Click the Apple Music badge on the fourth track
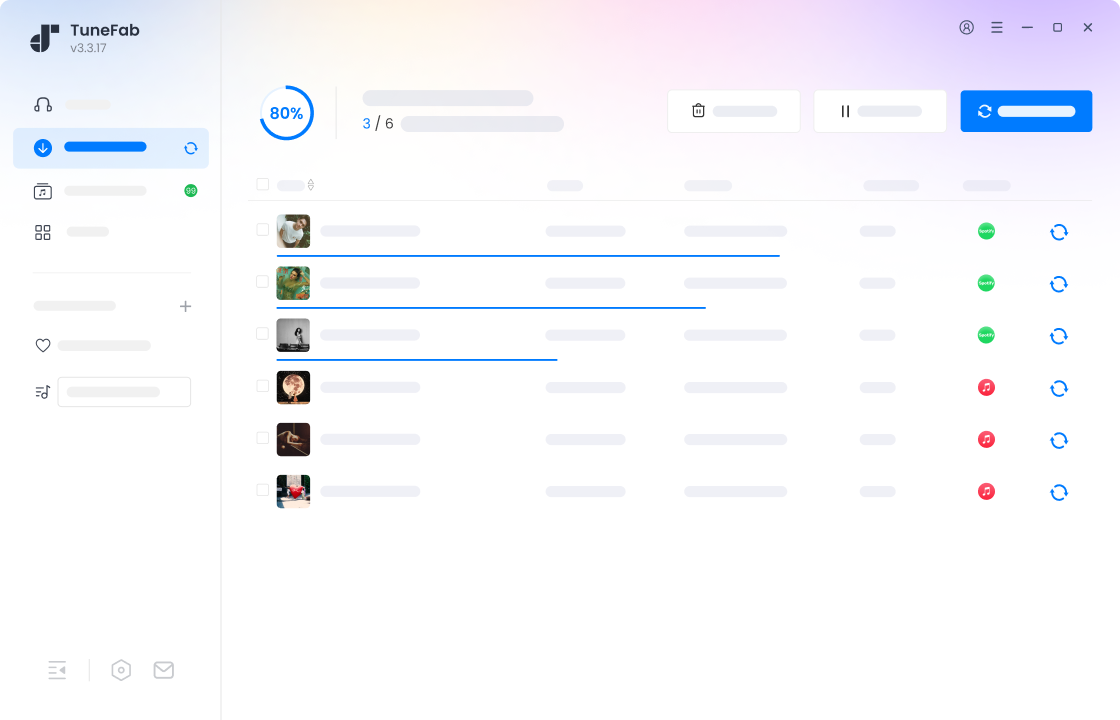The image size is (1120, 720). 986,387
